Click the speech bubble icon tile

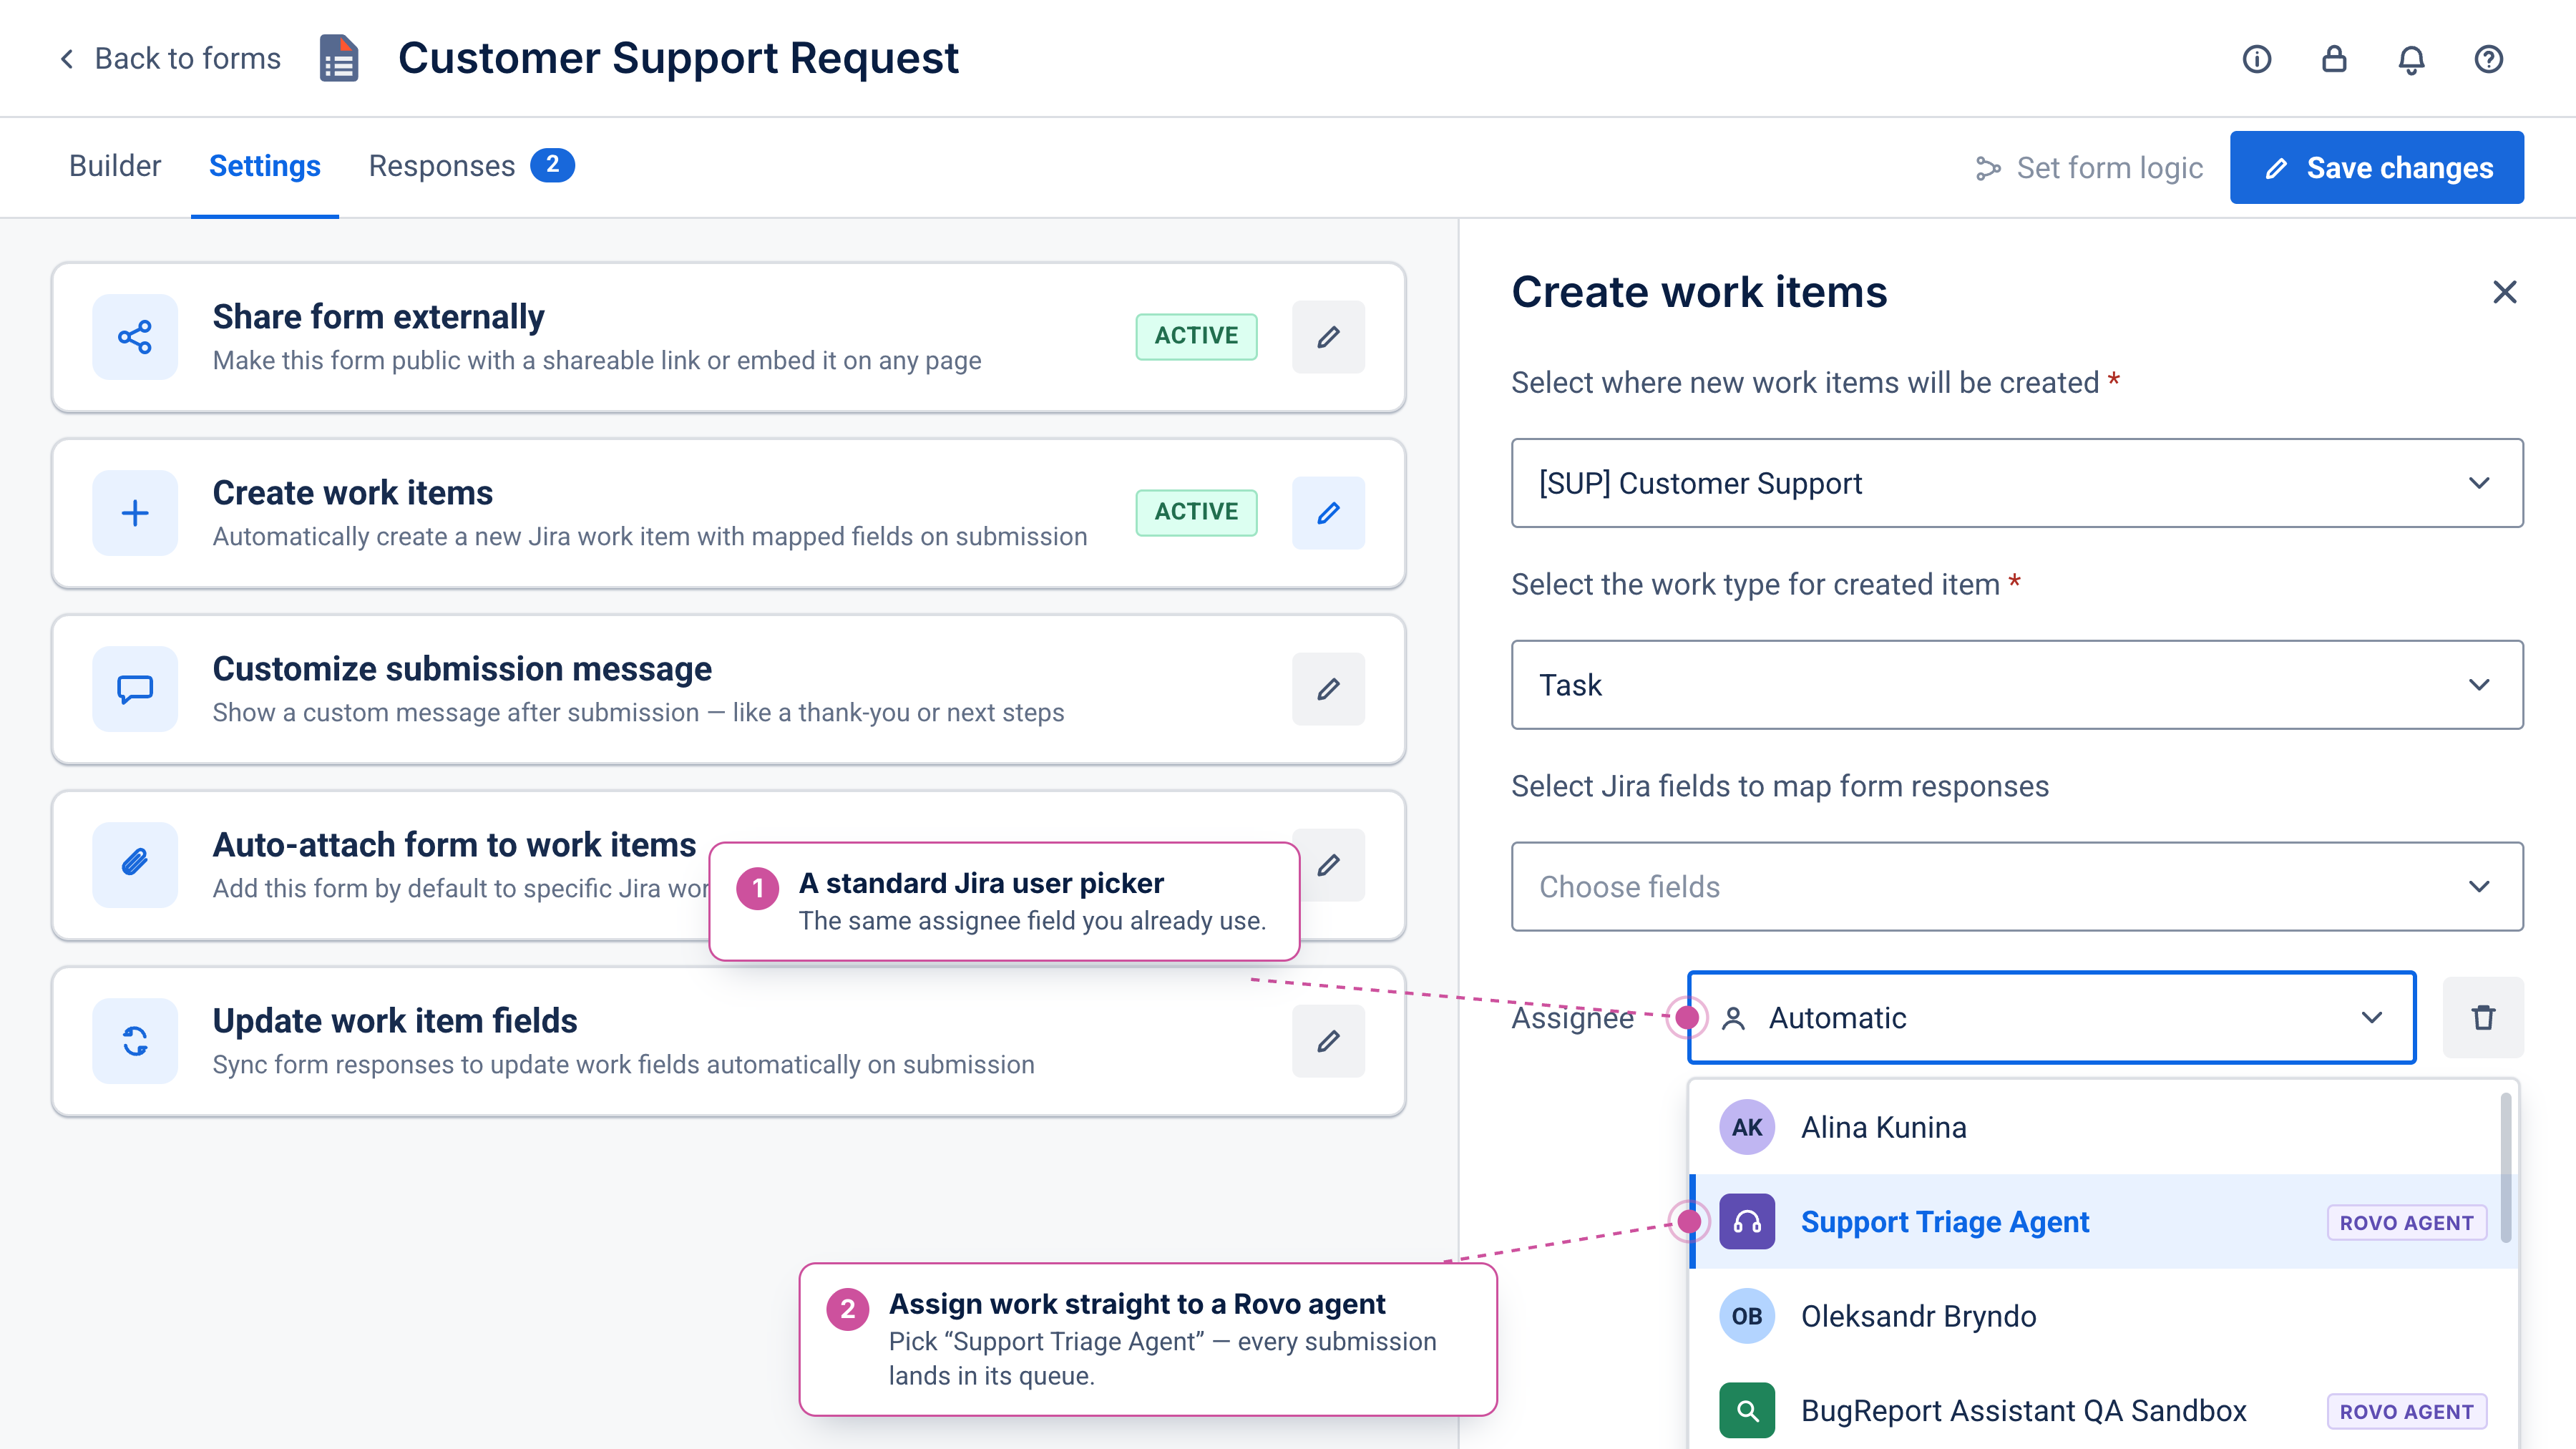coord(135,689)
